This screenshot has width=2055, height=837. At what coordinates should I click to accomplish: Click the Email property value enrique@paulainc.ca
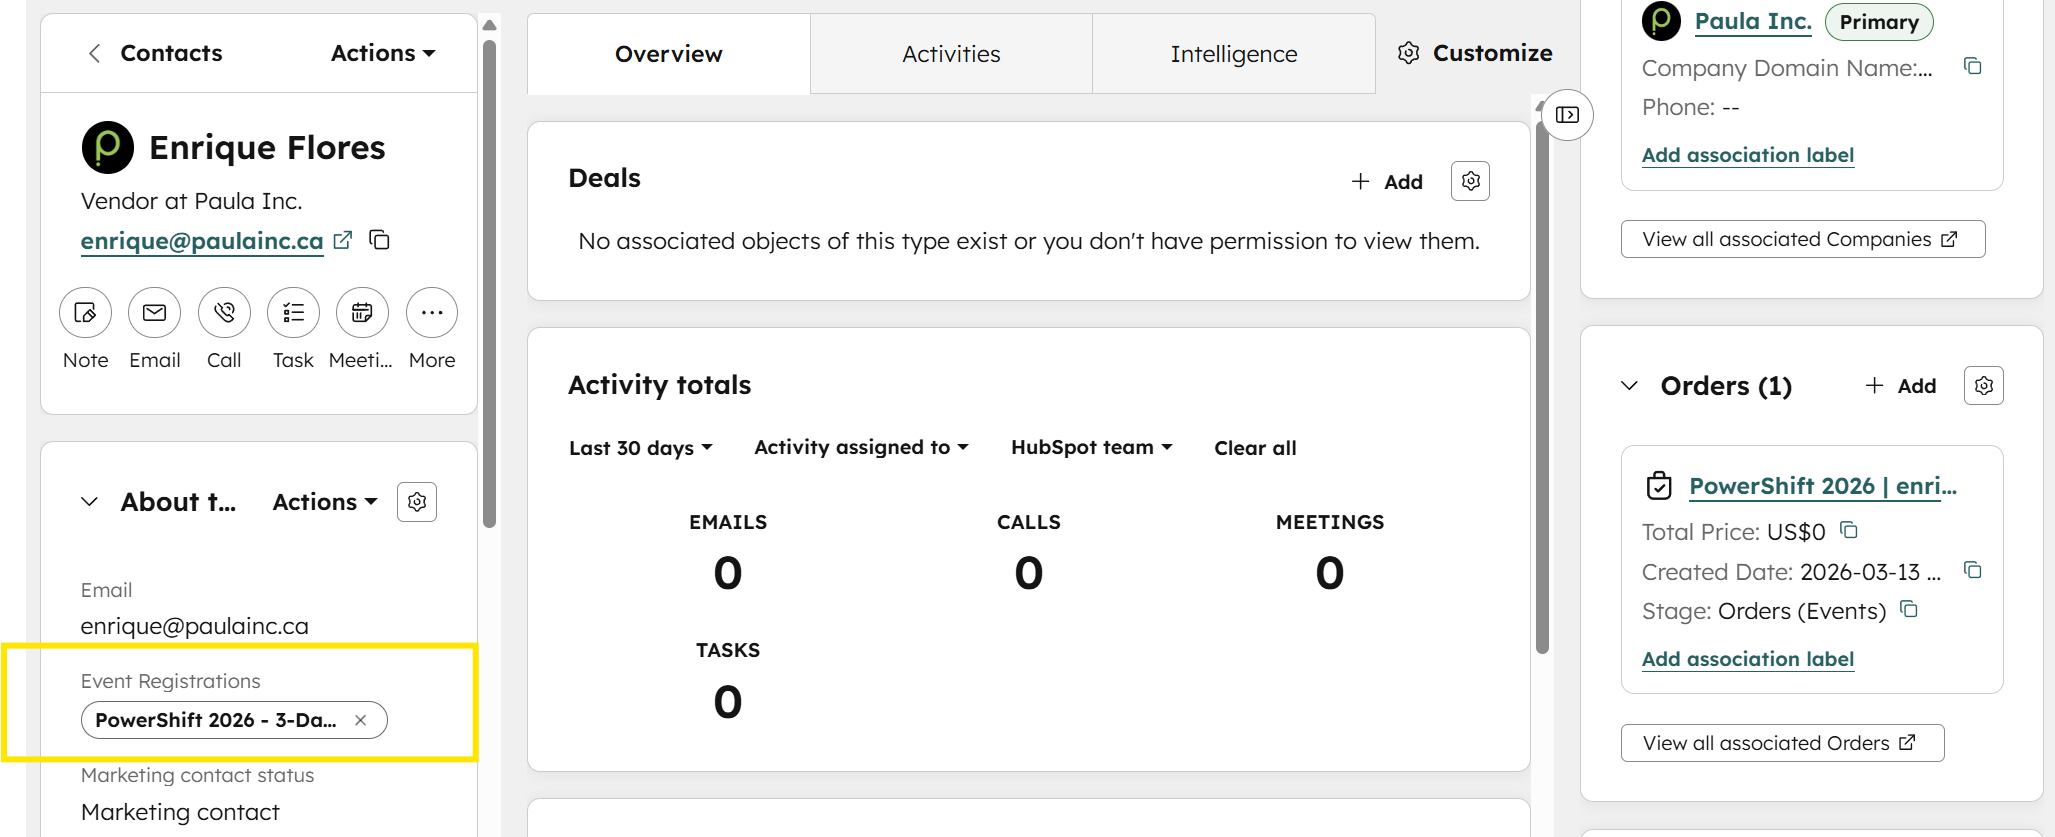[x=195, y=626]
